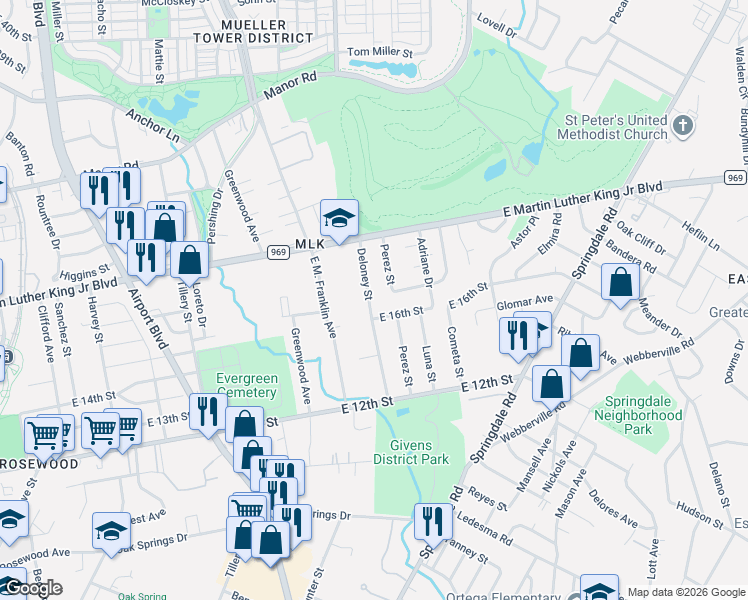
Task: Click the Map data ©2026 Google attribution
Action: (x=686, y=593)
